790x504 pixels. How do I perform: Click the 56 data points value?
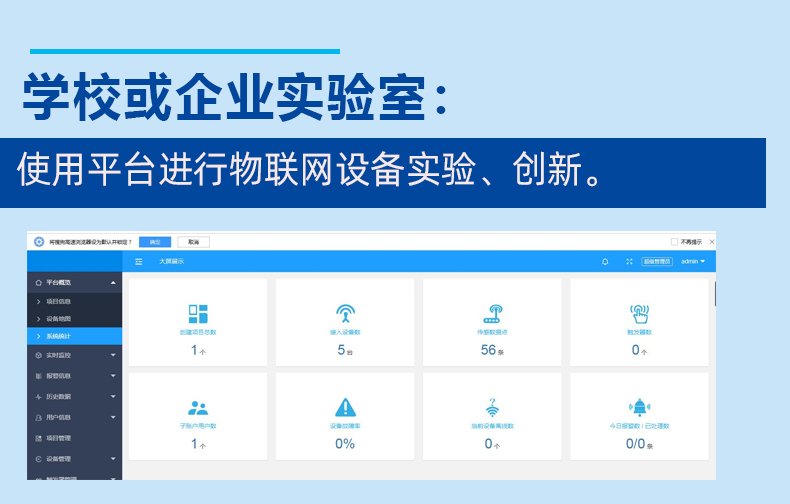click(x=488, y=350)
